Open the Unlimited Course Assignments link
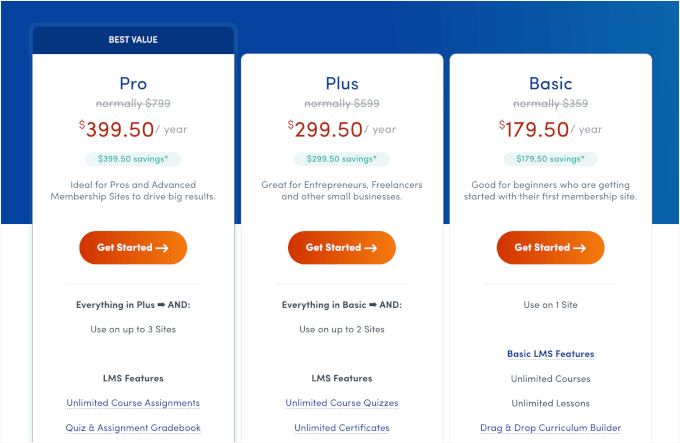The height and width of the screenshot is (443, 680). [133, 403]
